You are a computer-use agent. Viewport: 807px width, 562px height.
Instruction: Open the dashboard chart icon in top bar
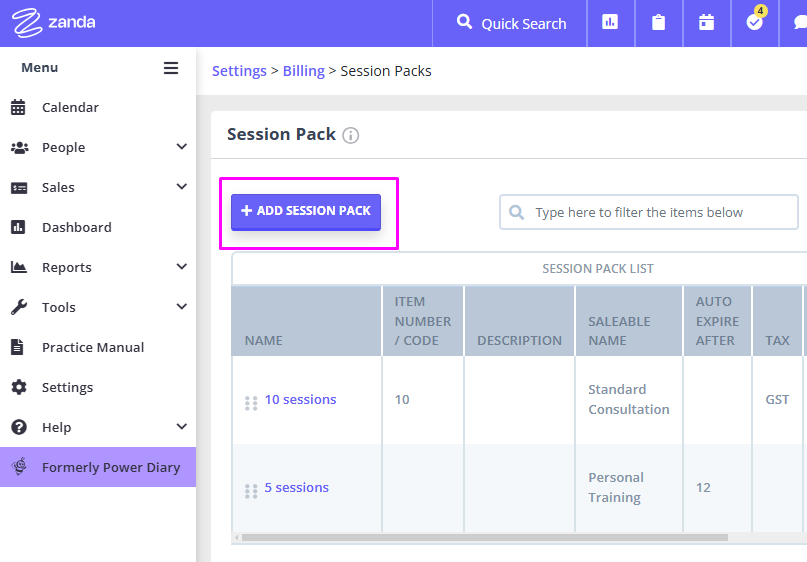point(610,22)
